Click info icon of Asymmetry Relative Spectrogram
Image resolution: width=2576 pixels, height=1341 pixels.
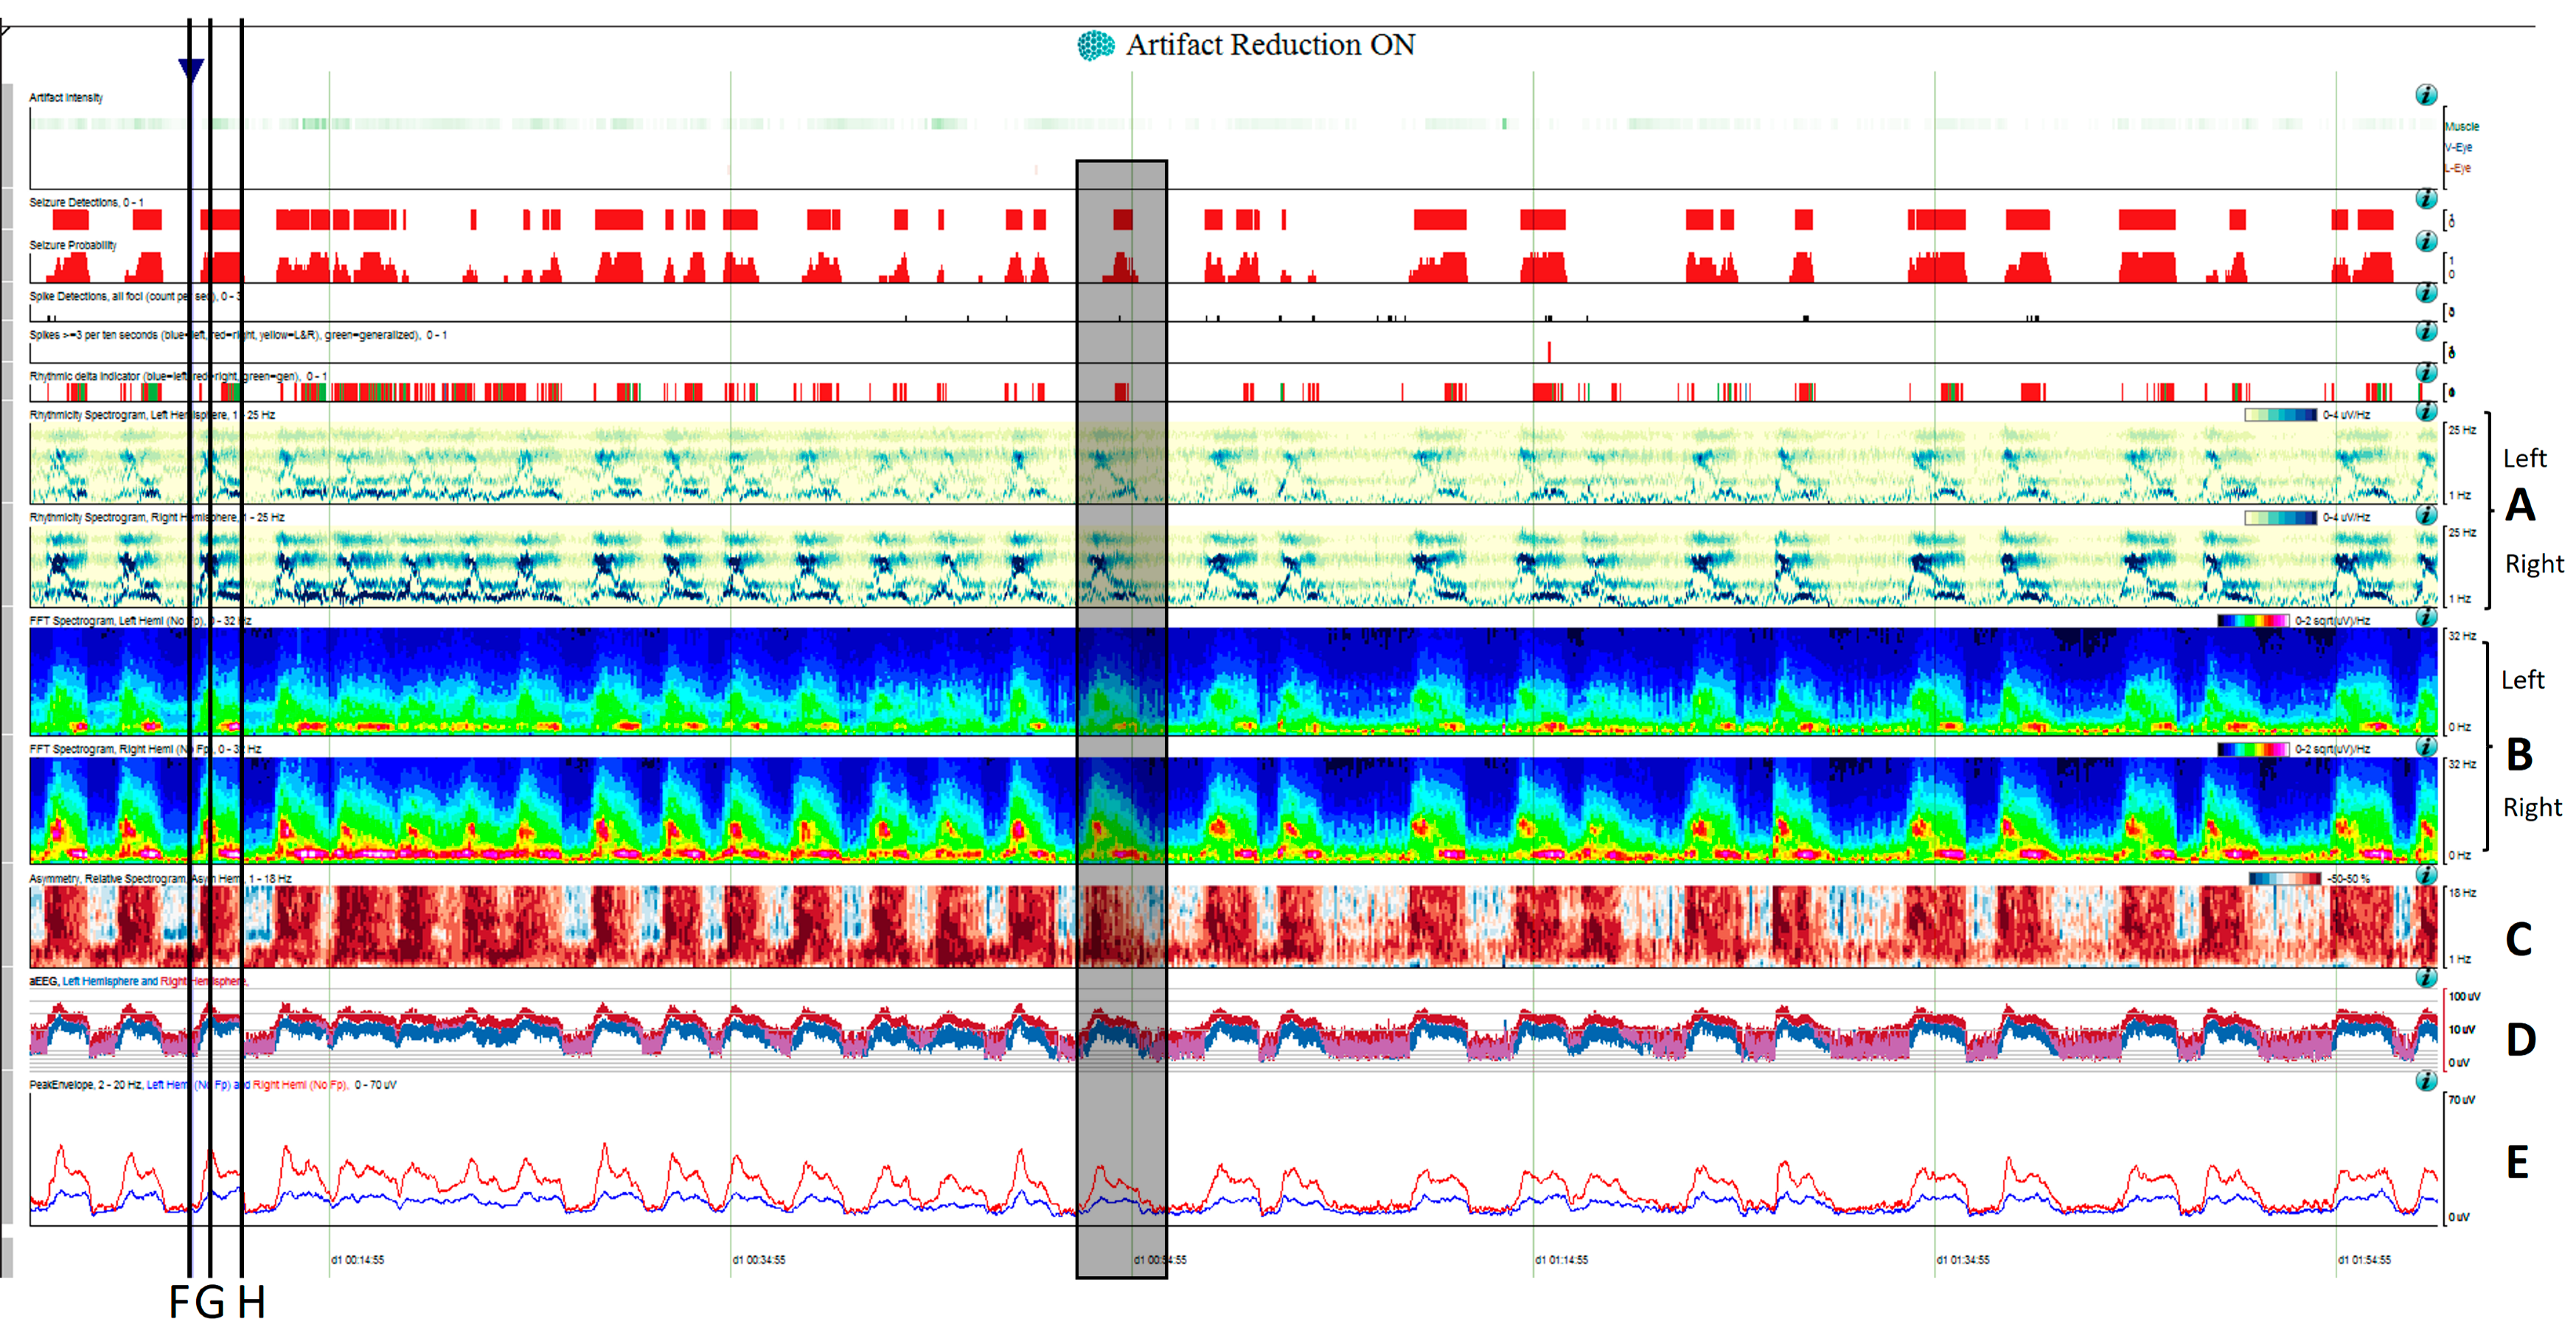click(2426, 875)
